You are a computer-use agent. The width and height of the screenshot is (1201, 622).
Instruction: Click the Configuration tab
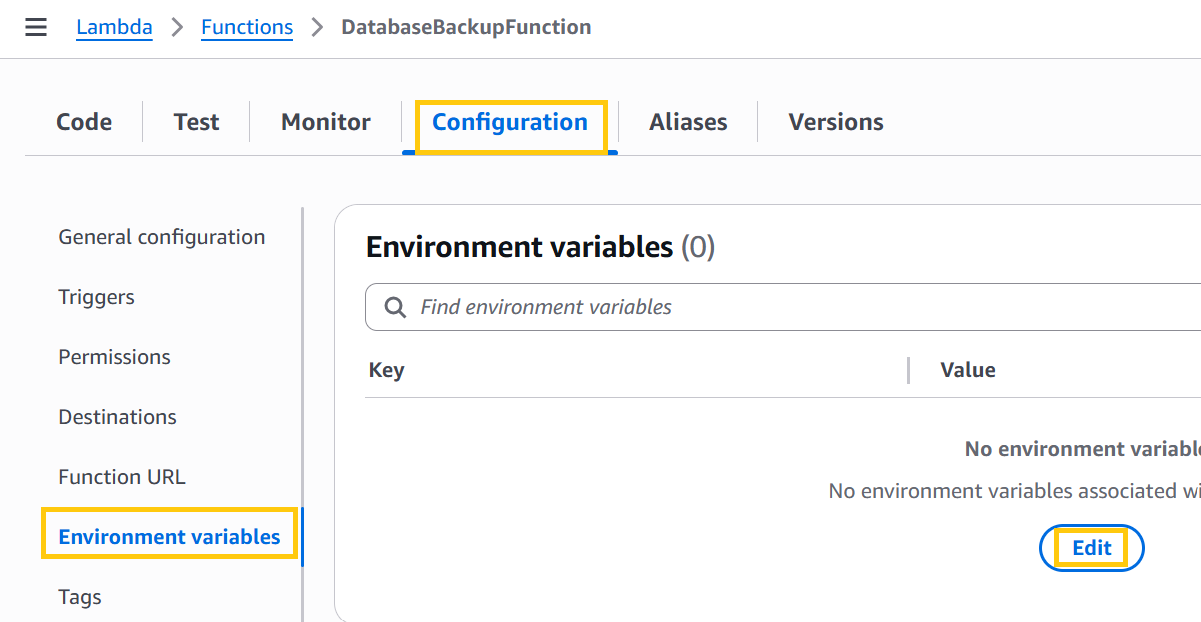pos(510,122)
